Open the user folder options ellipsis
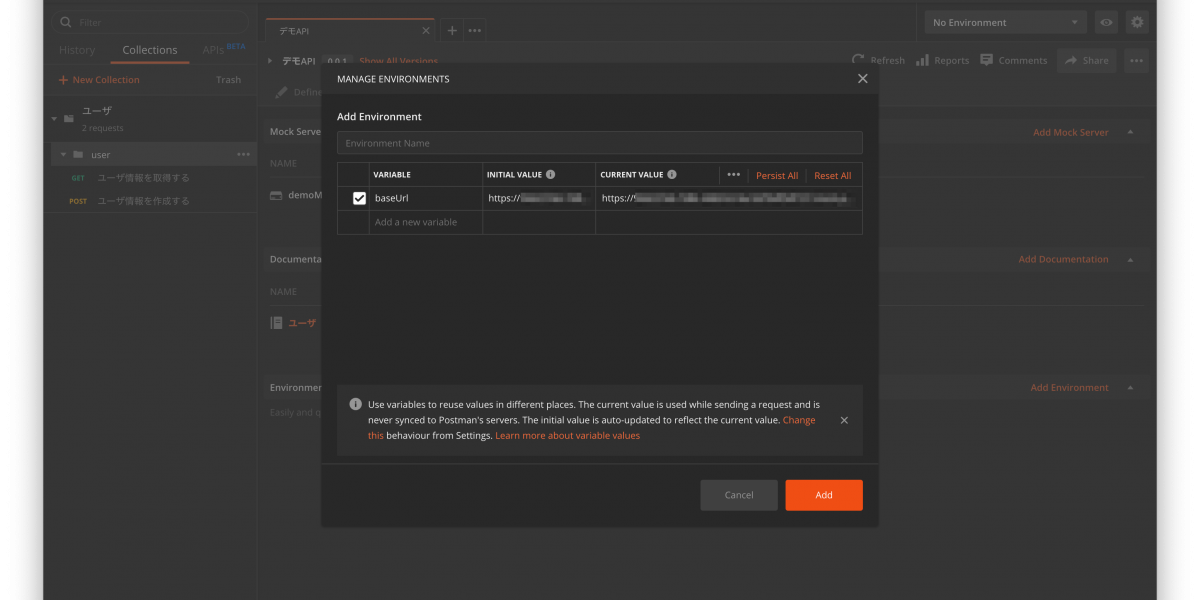Viewport: 1200px width, 600px height. pos(243,155)
